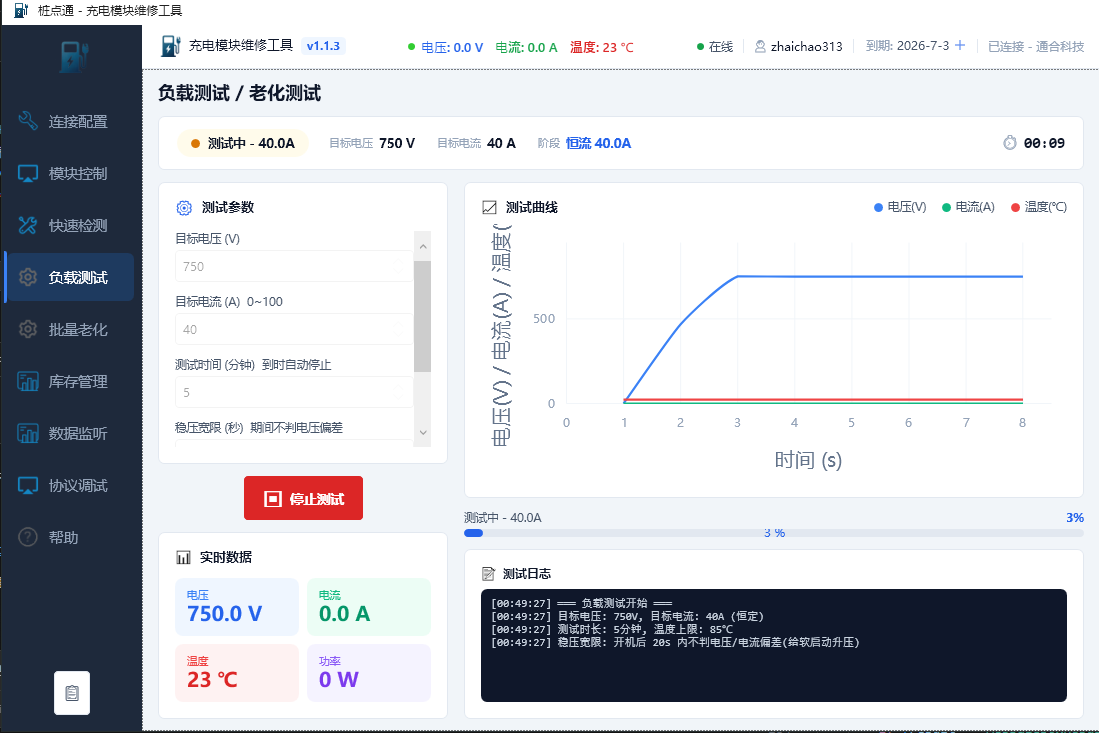Click the chart icon beside 数据监听
Screen dimensions: 1099x733
pyautogui.click(x=27, y=433)
